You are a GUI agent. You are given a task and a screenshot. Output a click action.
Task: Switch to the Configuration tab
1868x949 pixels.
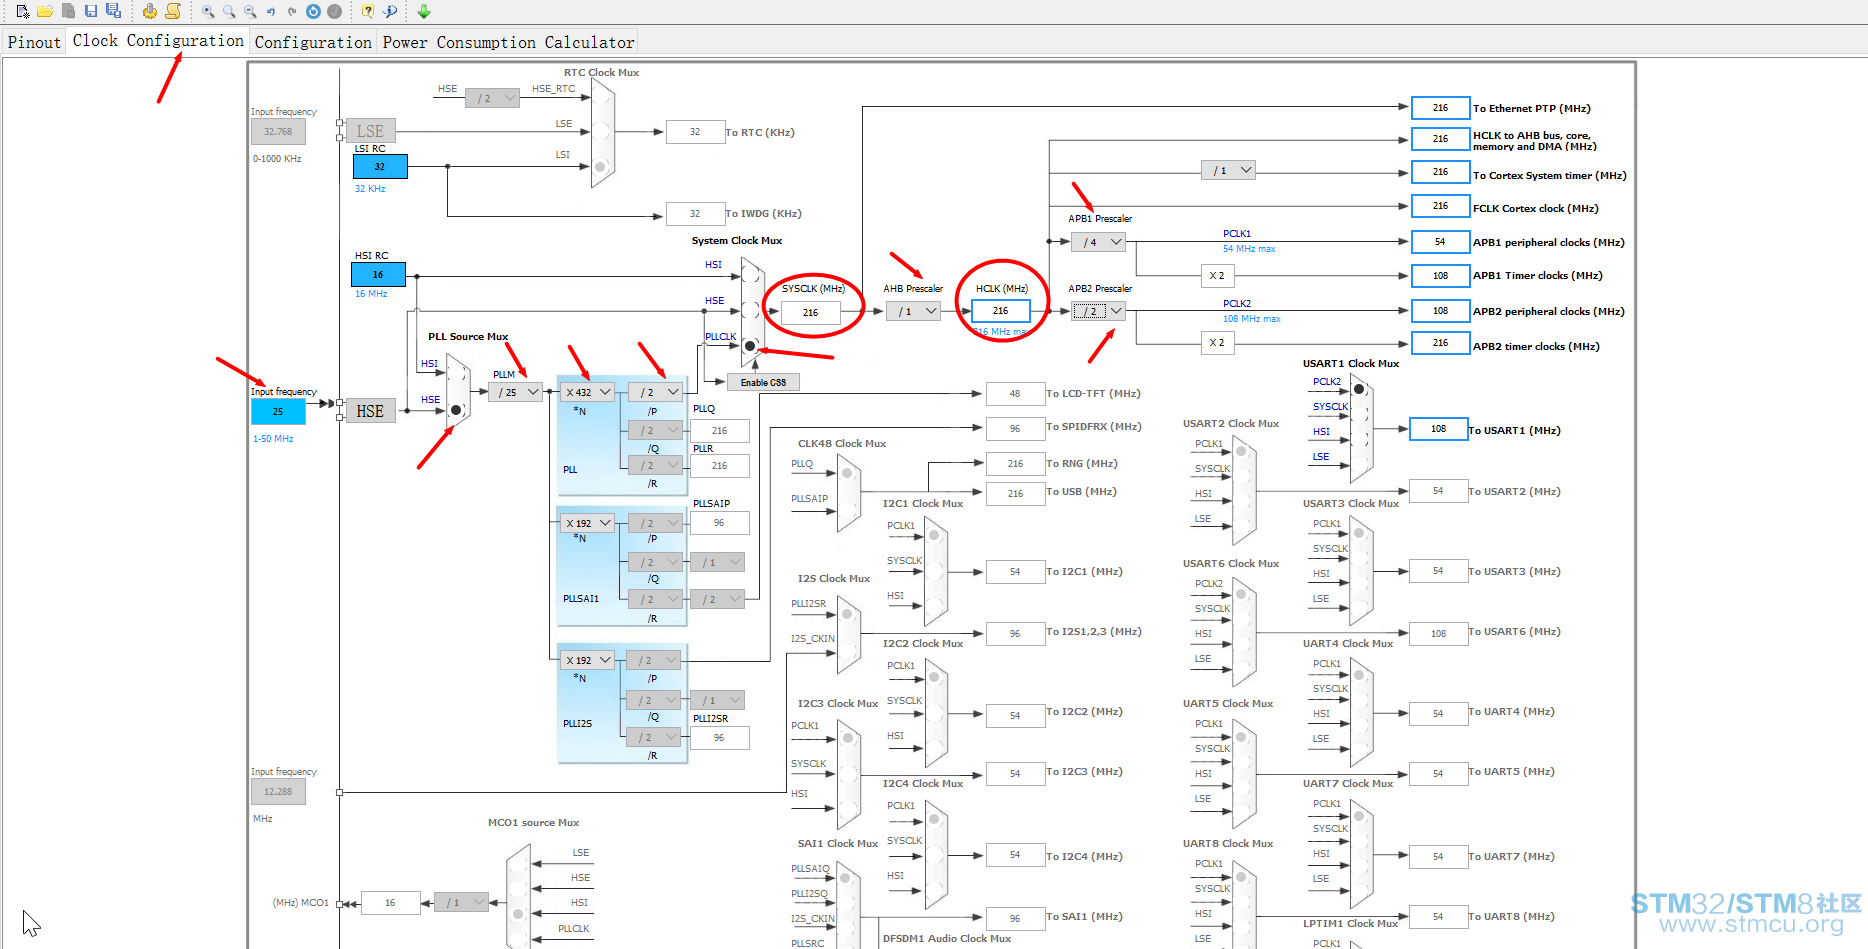click(313, 42)
